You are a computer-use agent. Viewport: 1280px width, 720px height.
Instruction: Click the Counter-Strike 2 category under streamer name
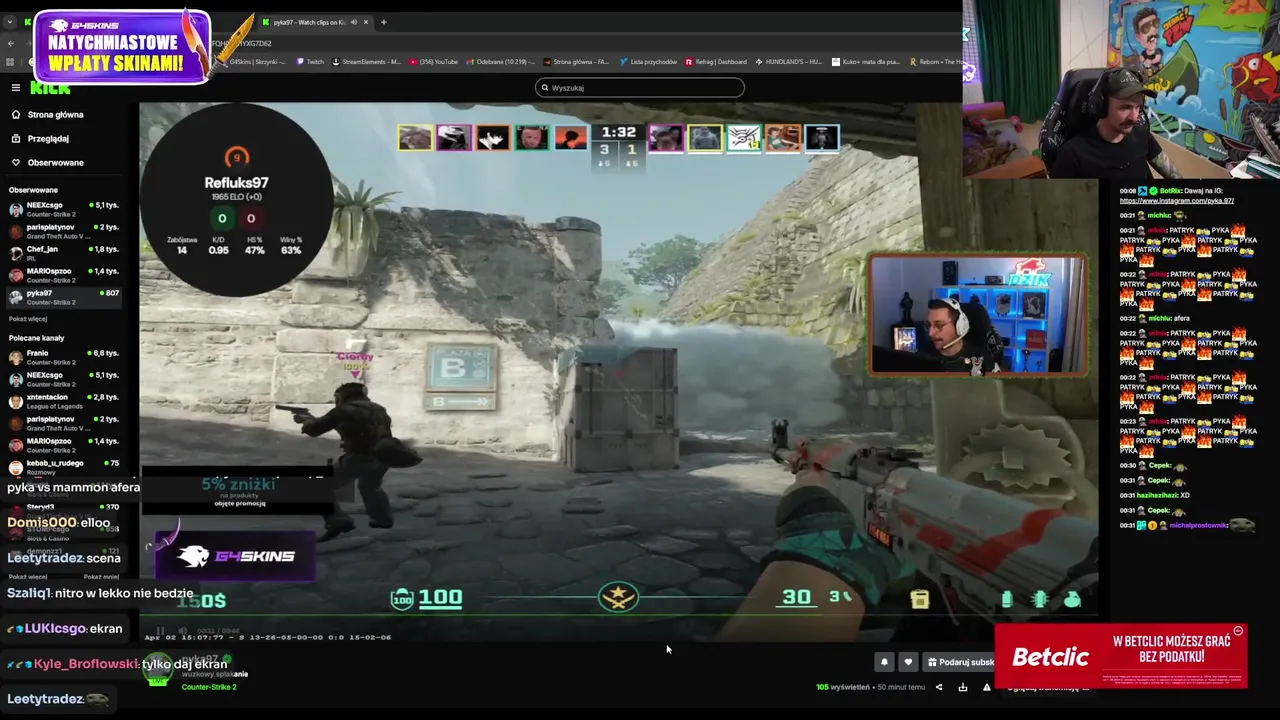[209, 687]
